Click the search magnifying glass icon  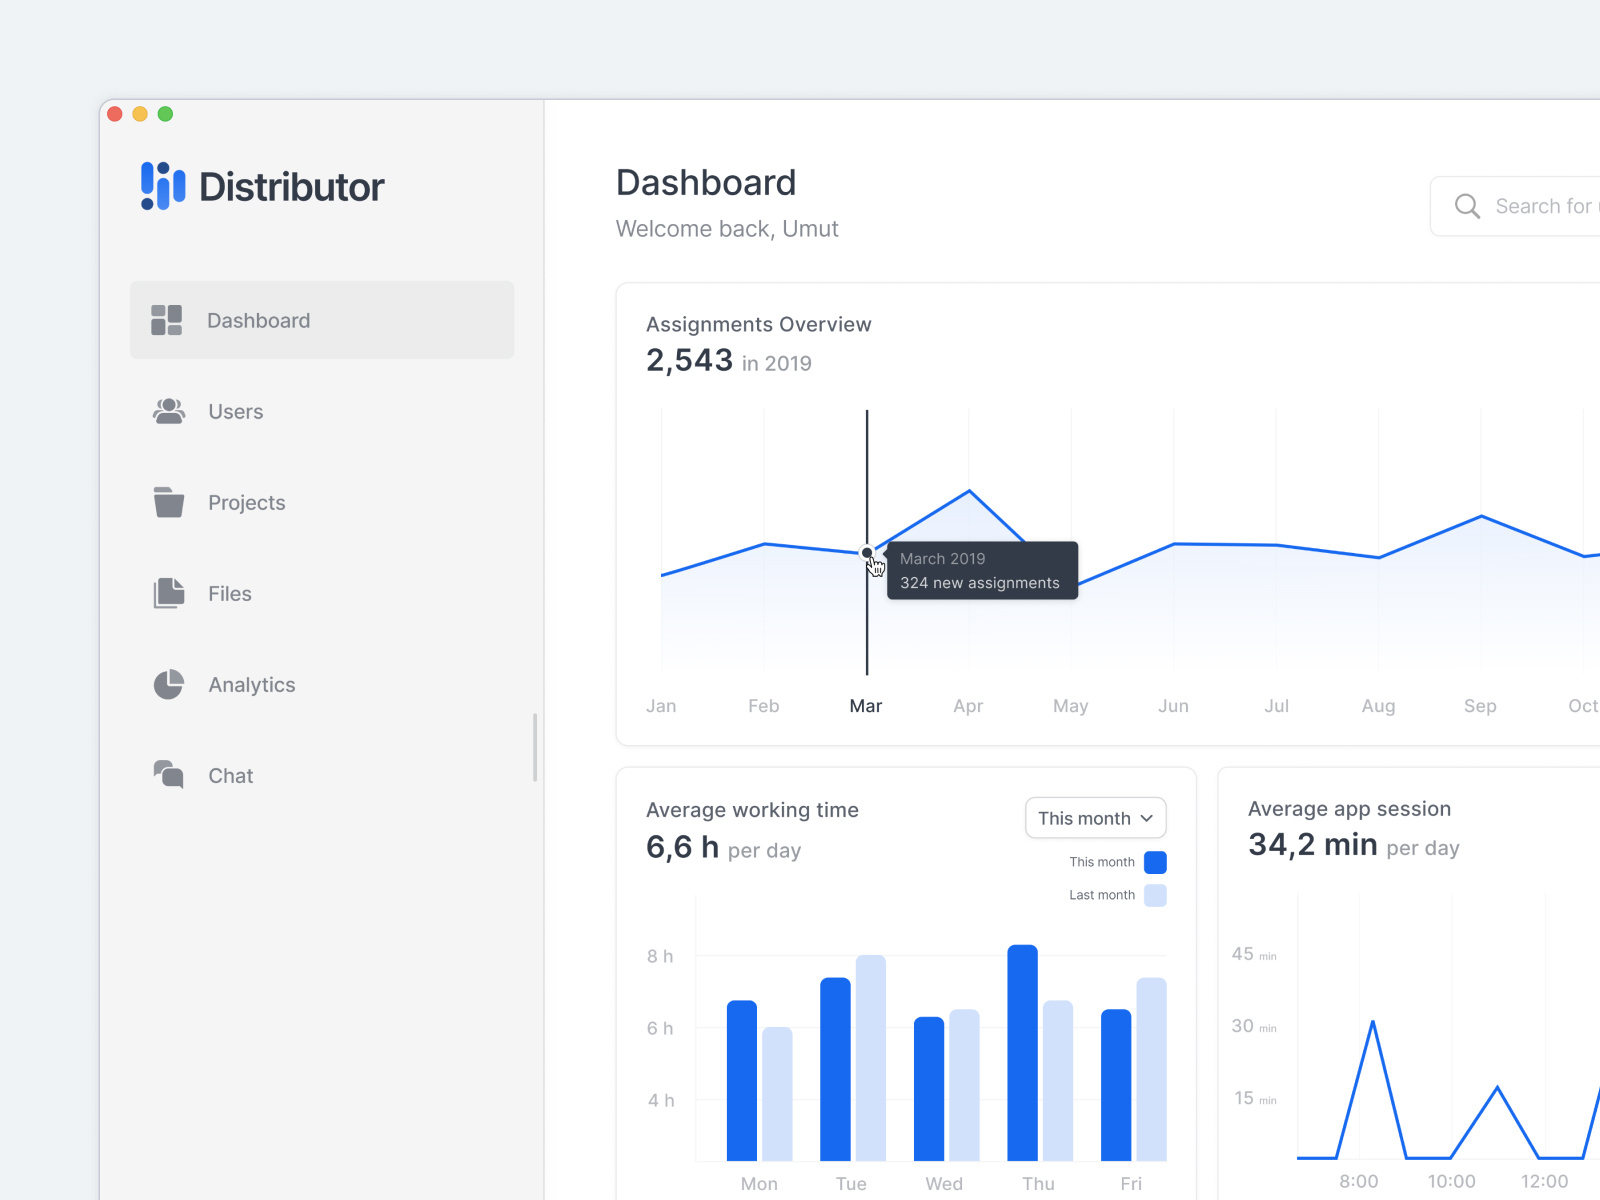(1467, 206)
